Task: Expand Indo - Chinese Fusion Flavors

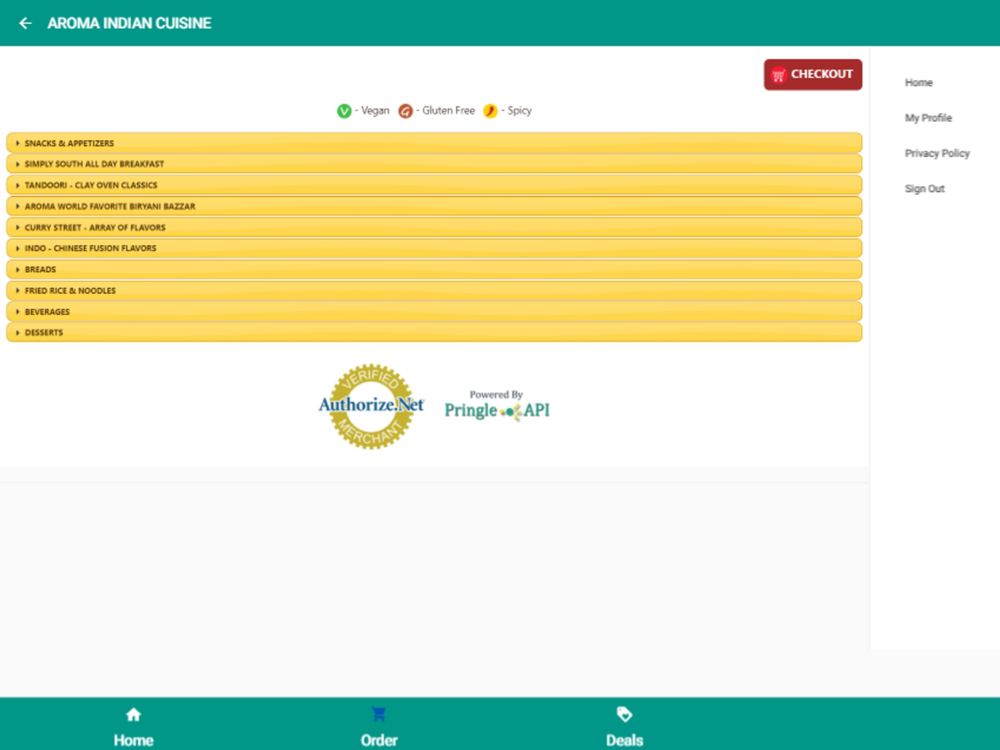Action: click(x=434, y=248)
